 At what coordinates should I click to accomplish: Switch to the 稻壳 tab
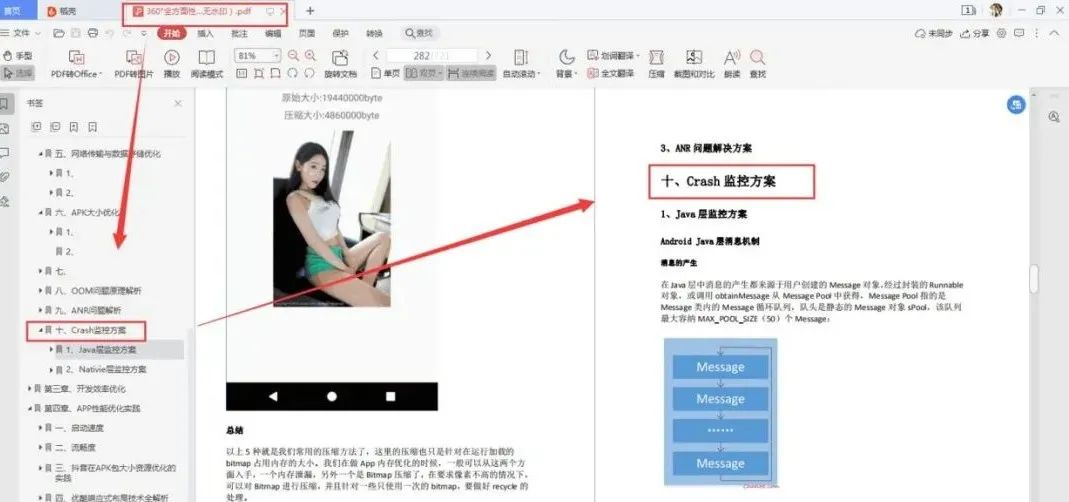point(63,11)
